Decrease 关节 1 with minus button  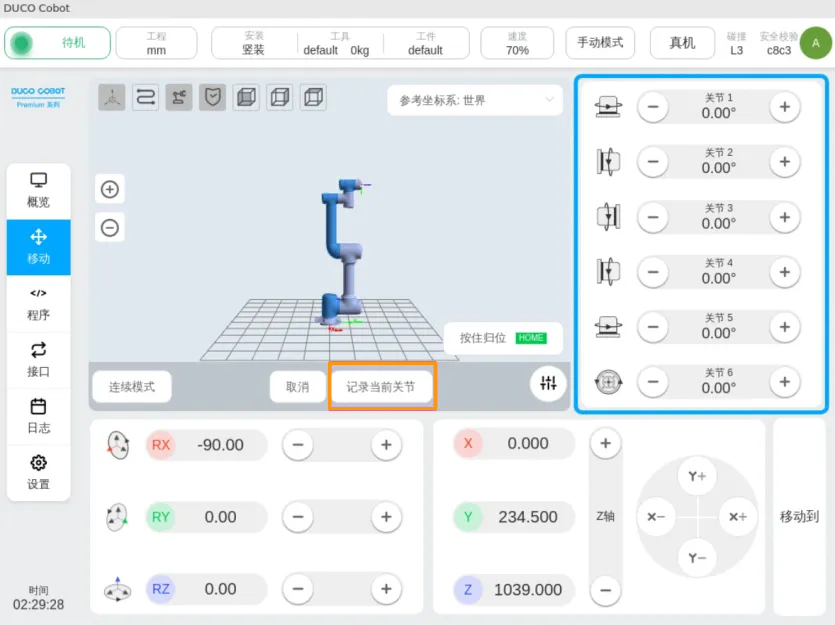pos(653,107)
